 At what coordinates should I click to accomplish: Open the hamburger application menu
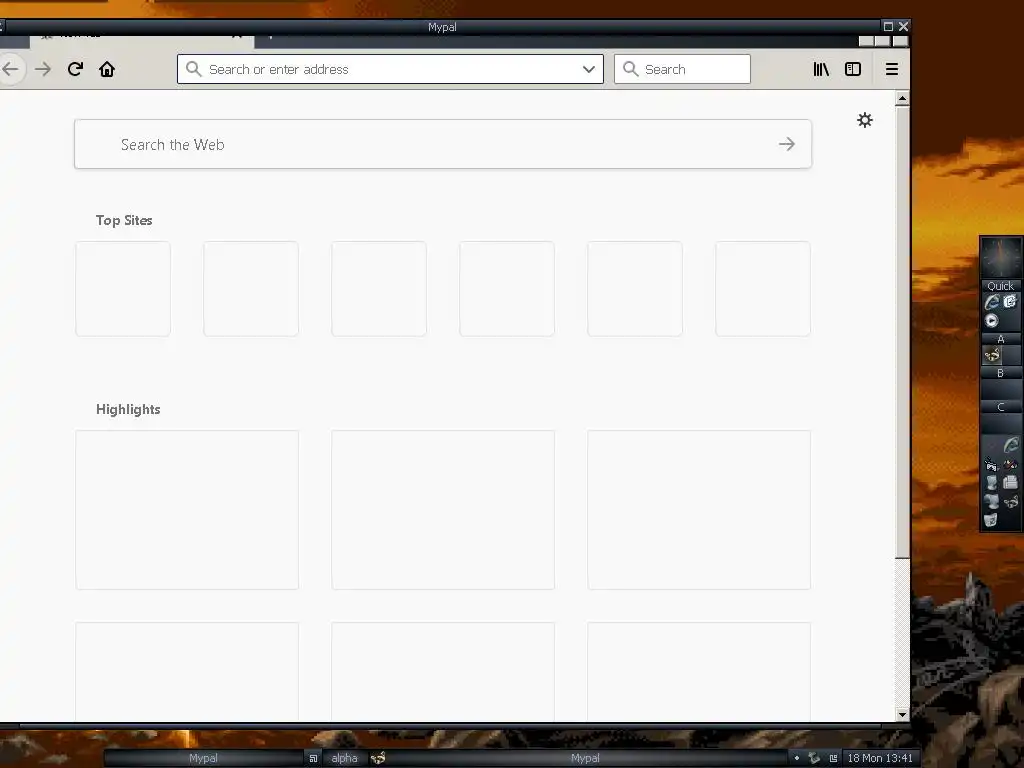coord(891,69)
